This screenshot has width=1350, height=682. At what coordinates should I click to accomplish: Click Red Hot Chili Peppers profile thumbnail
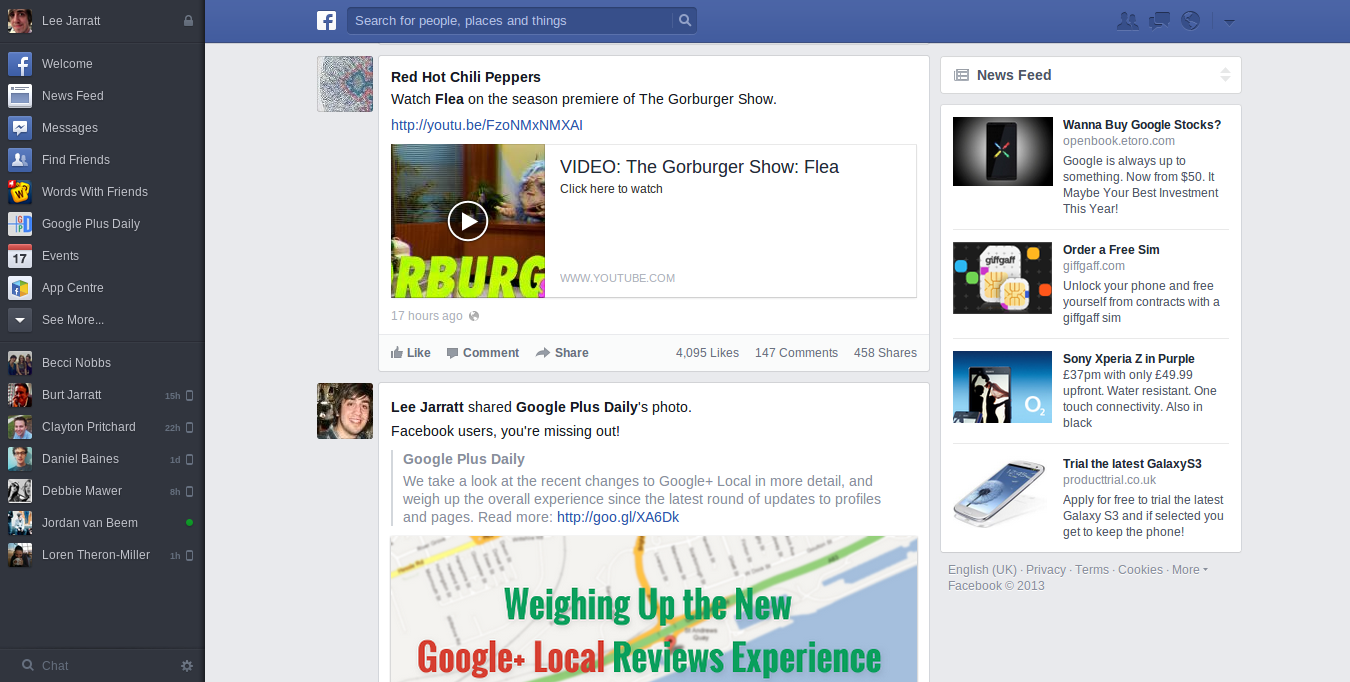[x=345, y=84]
